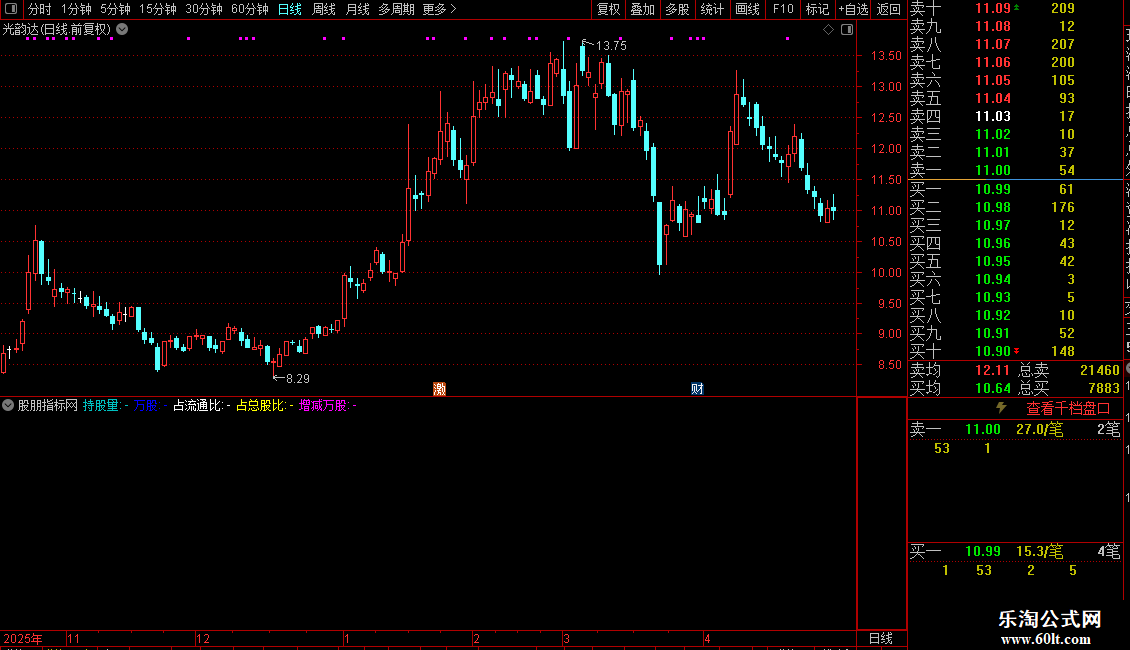Select the 卖十 11.09 order row
Screen dimensions: 1130x650
pos(1015,9)
